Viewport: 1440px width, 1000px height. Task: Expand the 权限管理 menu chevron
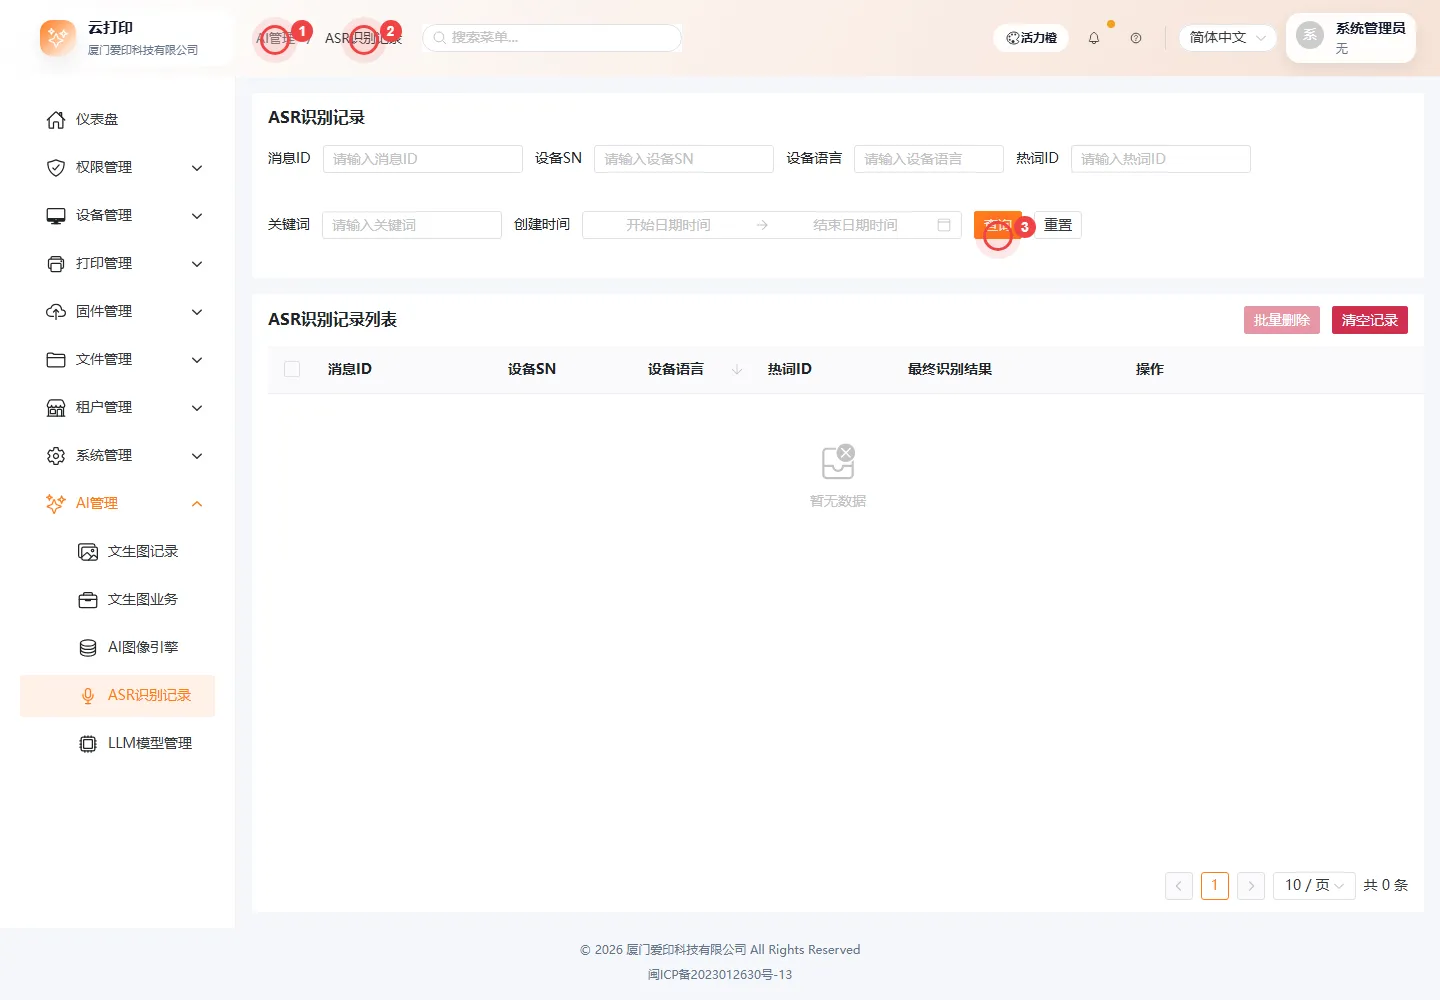click(197, 168)
